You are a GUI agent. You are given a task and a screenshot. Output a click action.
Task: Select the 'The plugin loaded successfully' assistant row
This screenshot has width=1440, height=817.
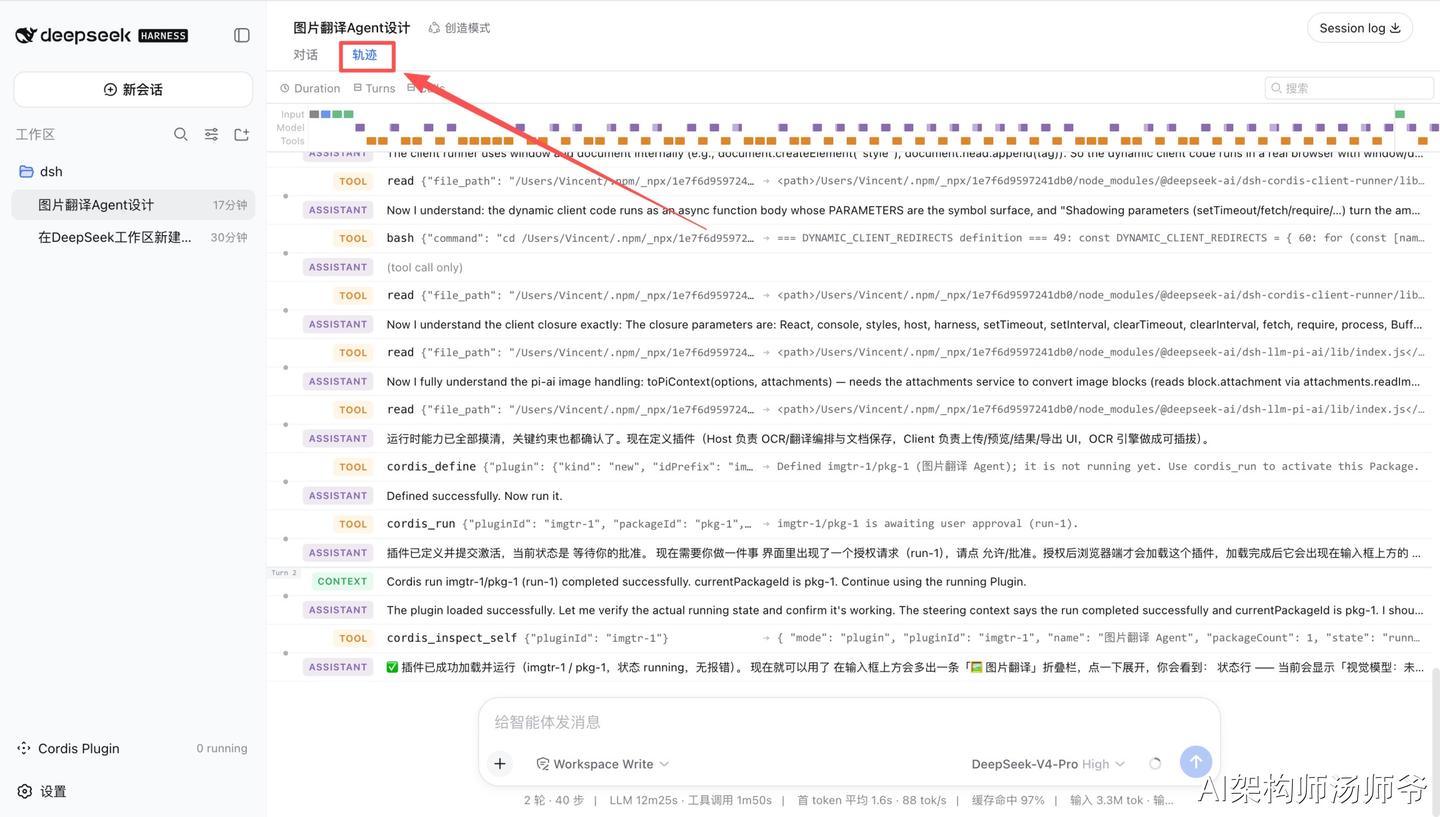click(849, 610)
